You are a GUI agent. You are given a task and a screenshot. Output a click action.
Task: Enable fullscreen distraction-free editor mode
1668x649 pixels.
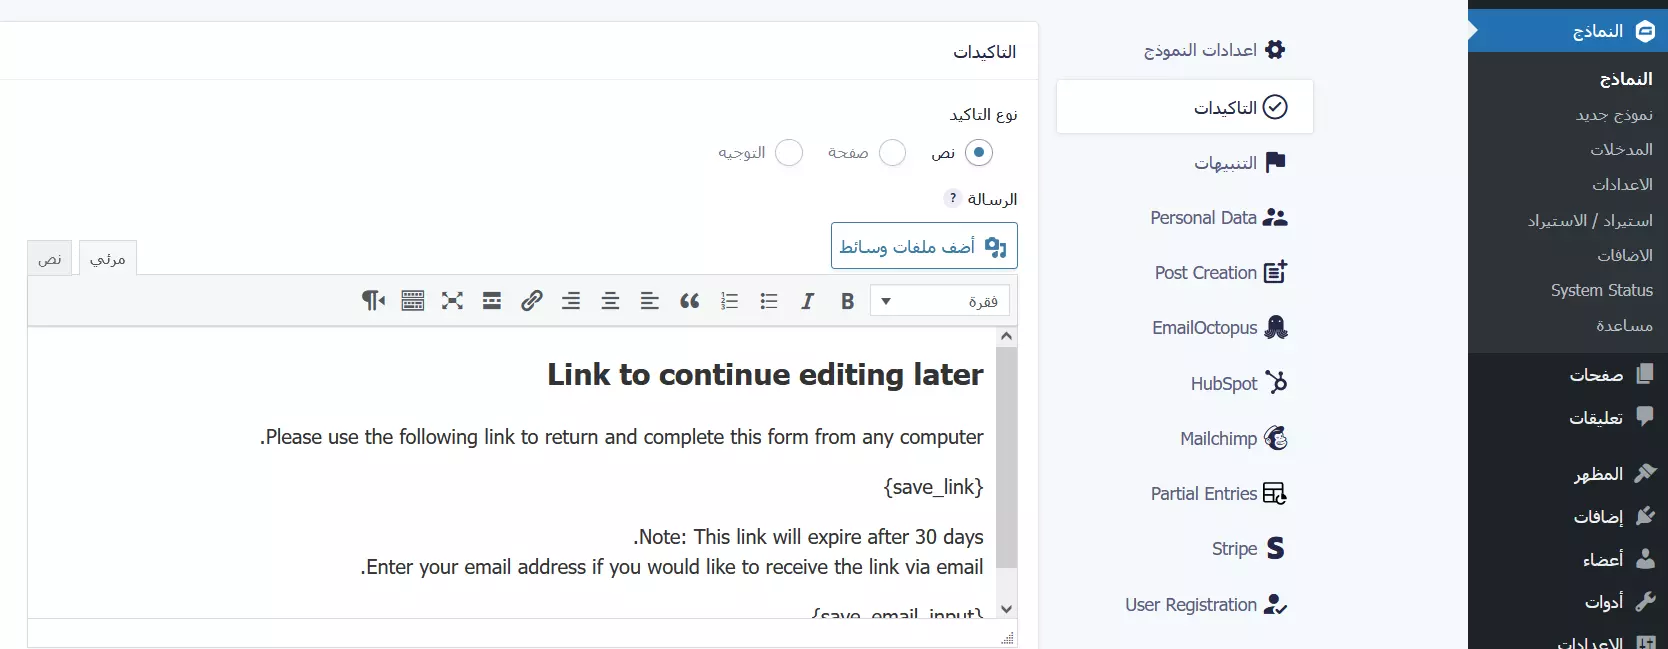[x=452, y=301]
